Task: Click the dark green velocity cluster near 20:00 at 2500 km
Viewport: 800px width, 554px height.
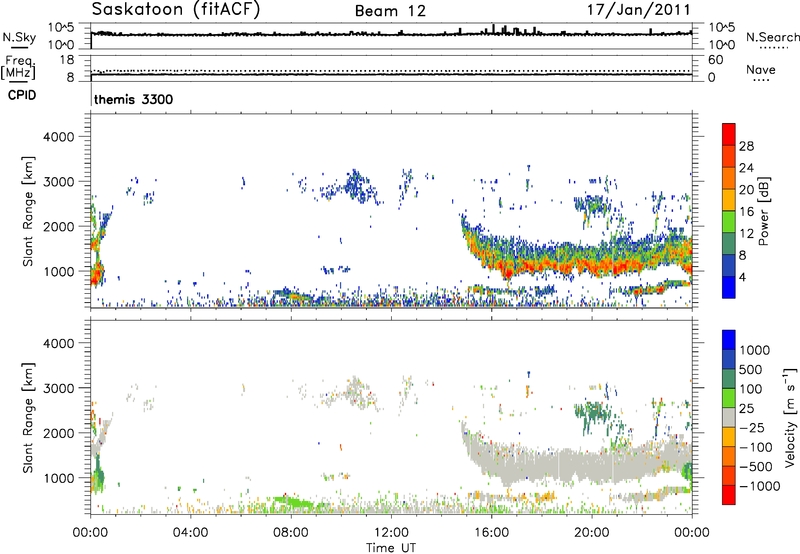Action: 593,412
